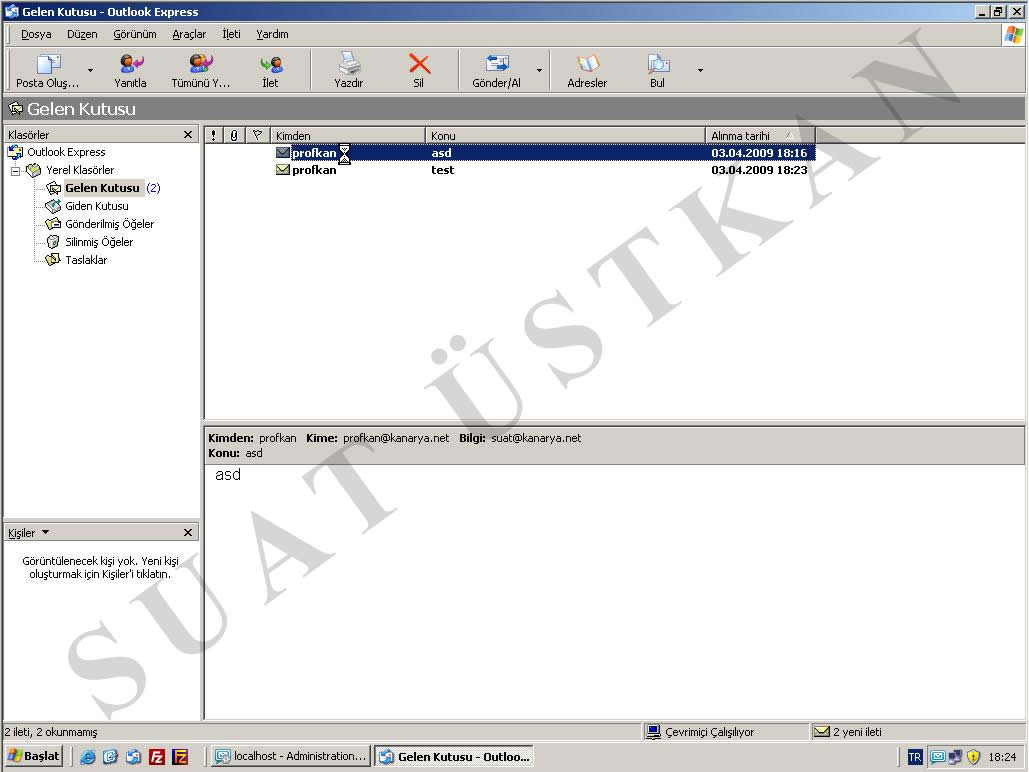Click Çevrimiçi Çalışıyor status indicator
1029x772 pixels.
[x=700, y=732]
